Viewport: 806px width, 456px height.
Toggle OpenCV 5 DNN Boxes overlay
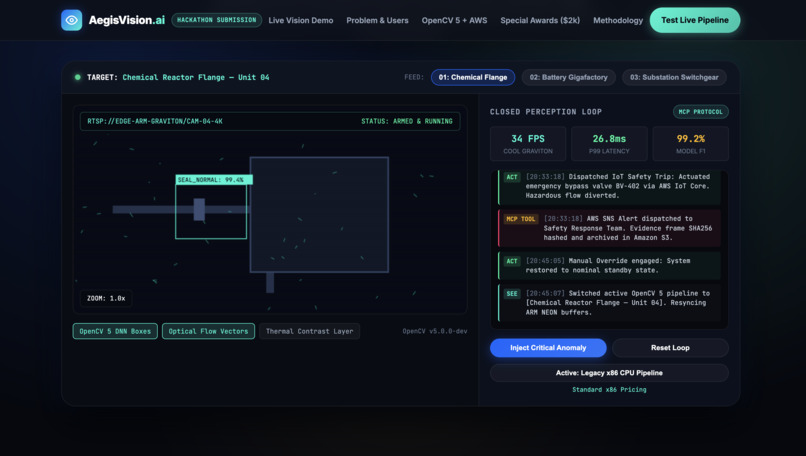tap(115, 331)
